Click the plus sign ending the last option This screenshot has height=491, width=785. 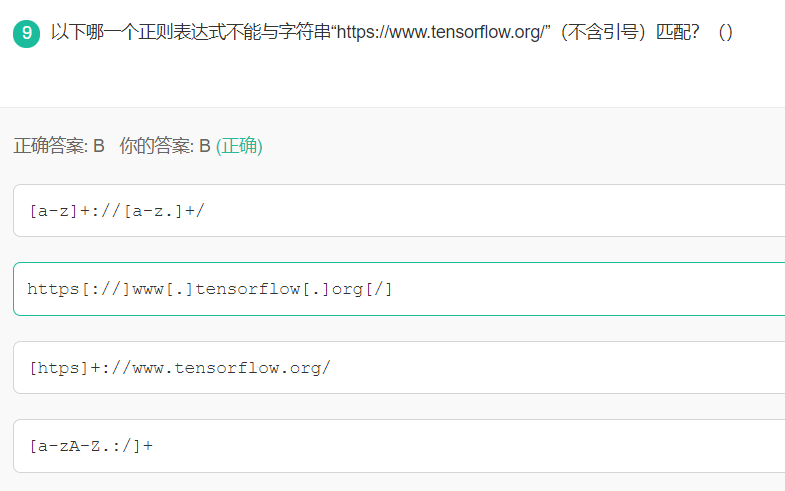[x=148, y=445]
